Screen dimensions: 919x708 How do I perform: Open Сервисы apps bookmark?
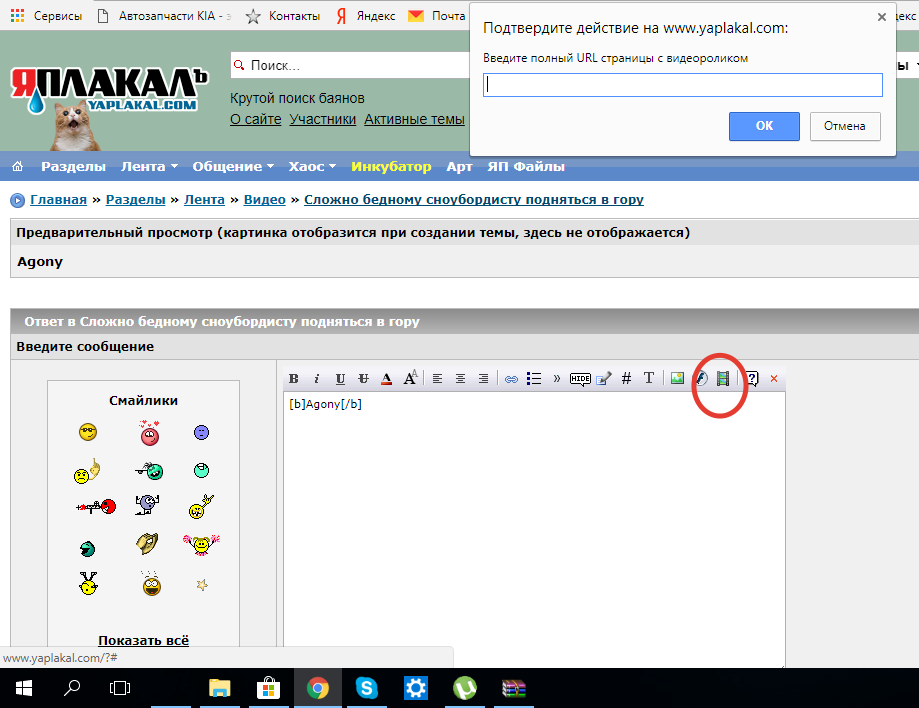click(46, 16)
